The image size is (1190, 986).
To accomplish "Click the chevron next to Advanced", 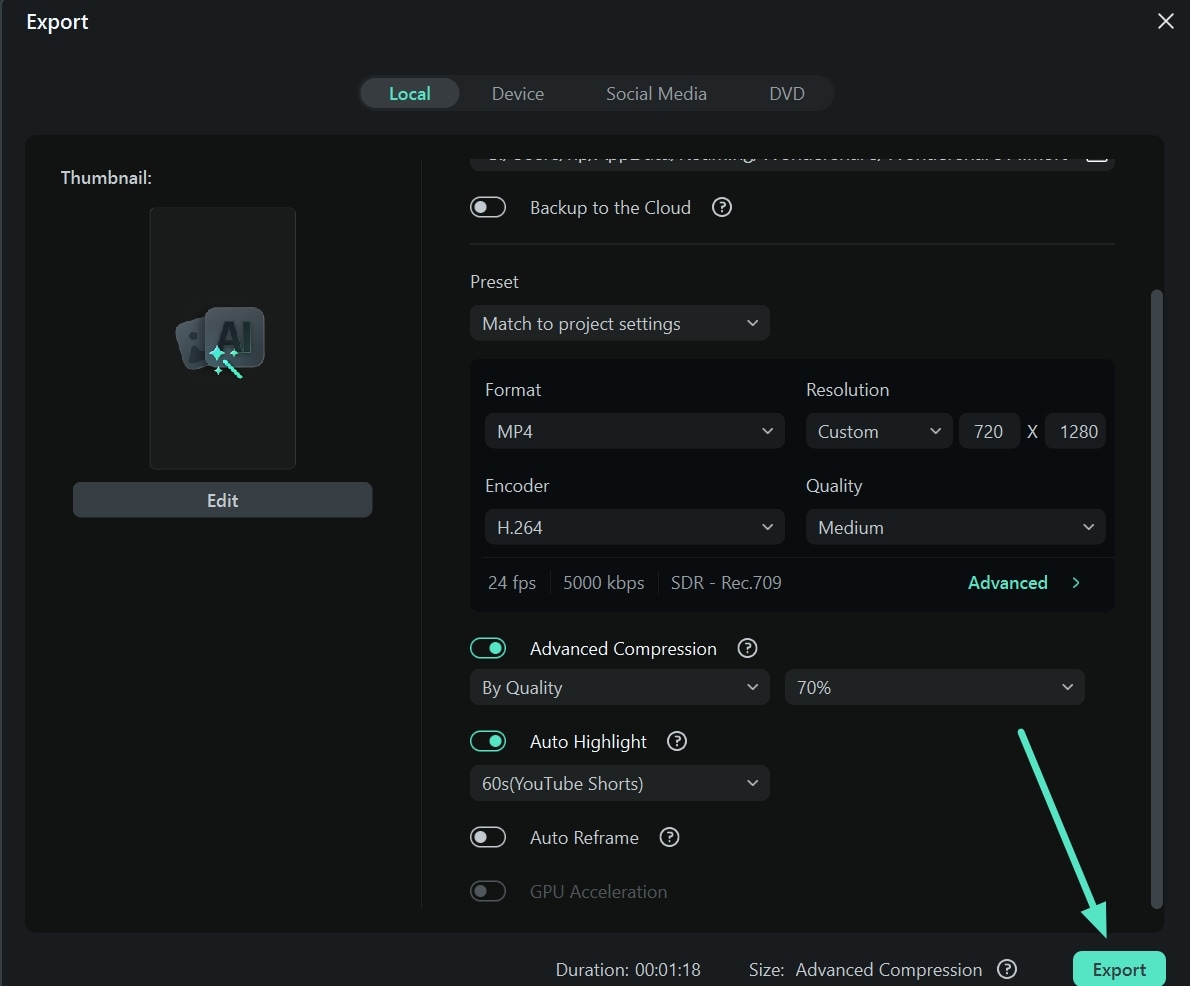I will 1075,582.
